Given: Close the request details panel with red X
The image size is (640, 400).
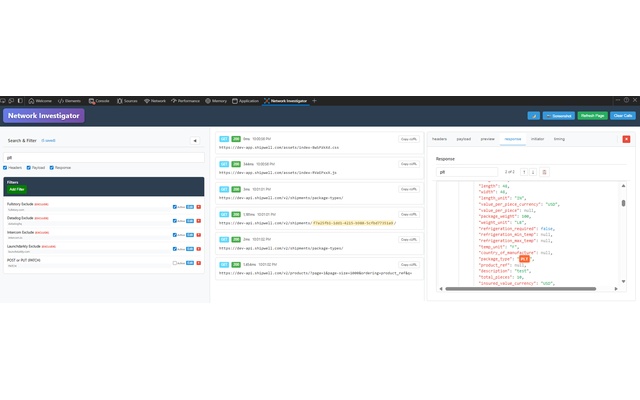Looking at the screenshot, I should pyautogui.click(x=626, y=139).
